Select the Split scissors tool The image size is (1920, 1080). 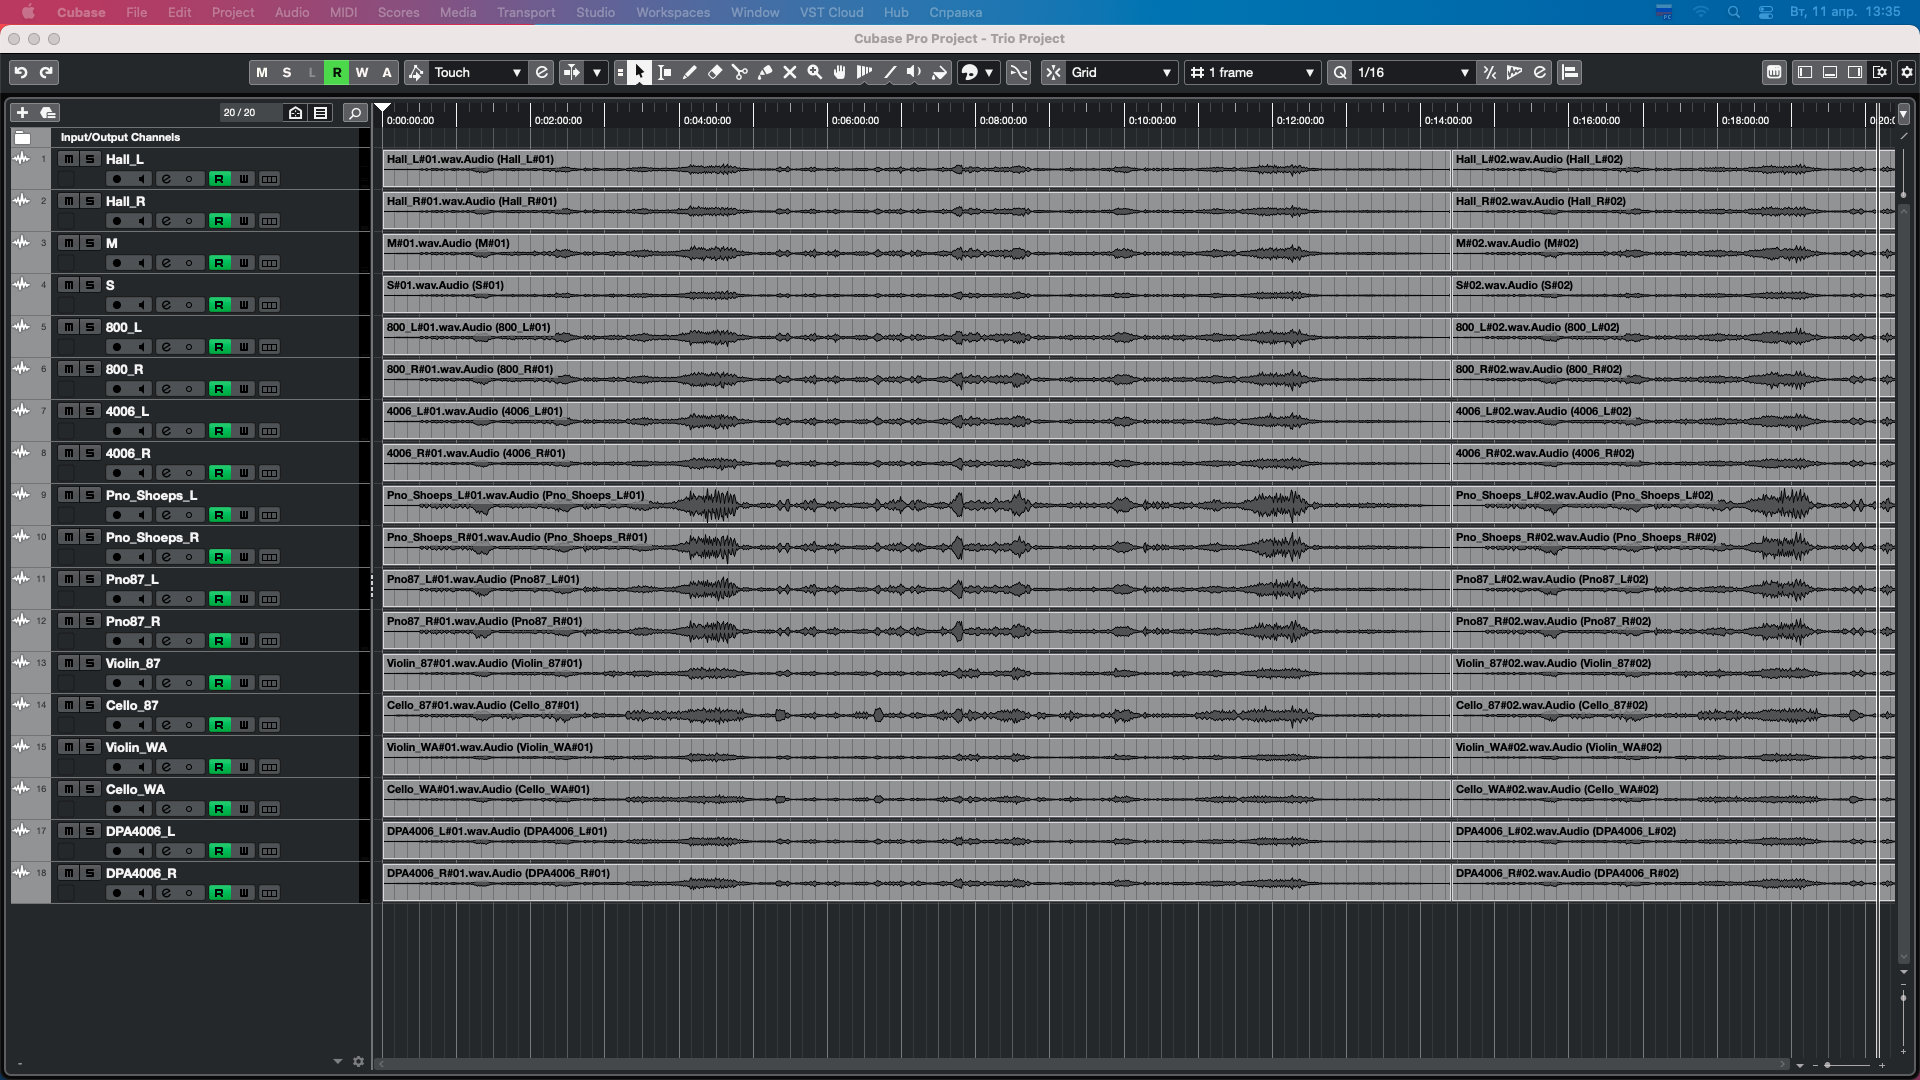[x=740, y=72]
